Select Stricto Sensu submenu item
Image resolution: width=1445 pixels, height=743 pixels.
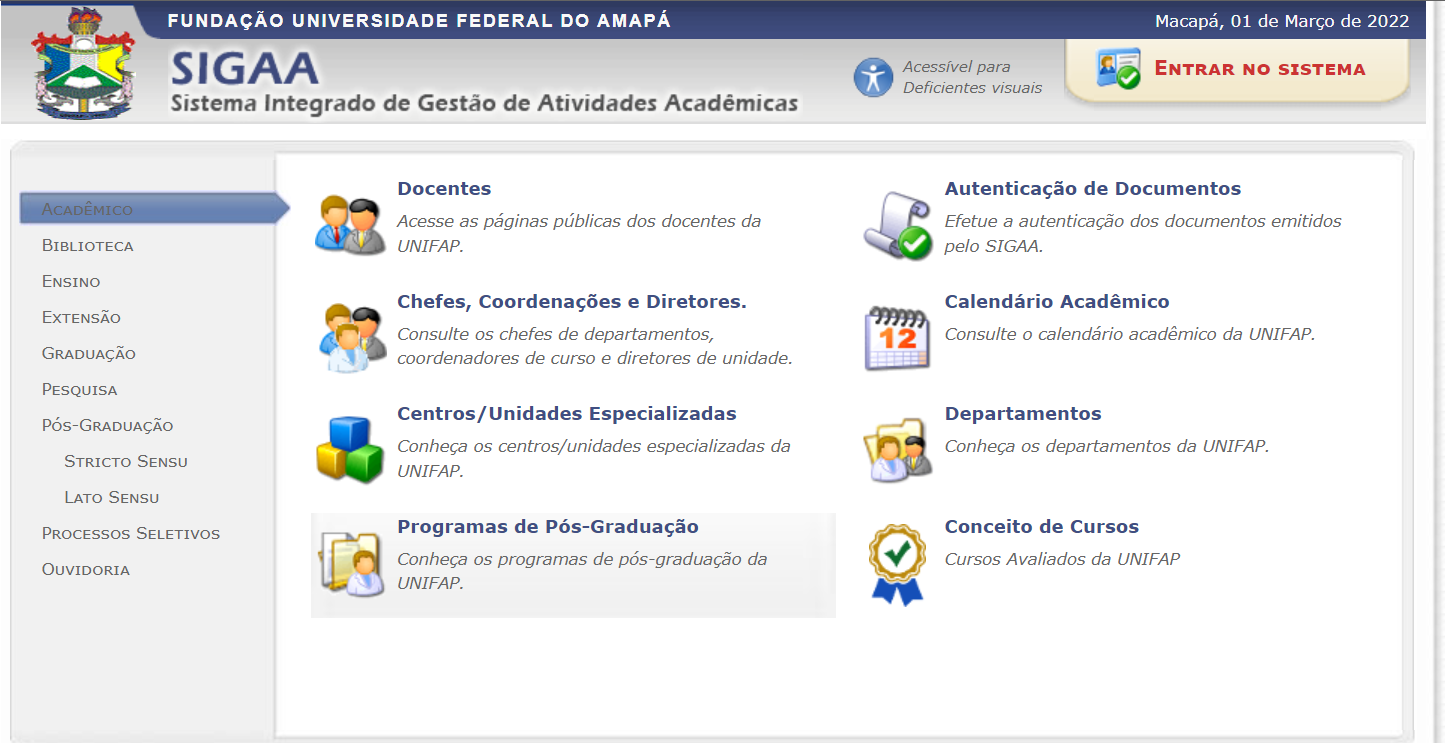click(x=126, y=462)
